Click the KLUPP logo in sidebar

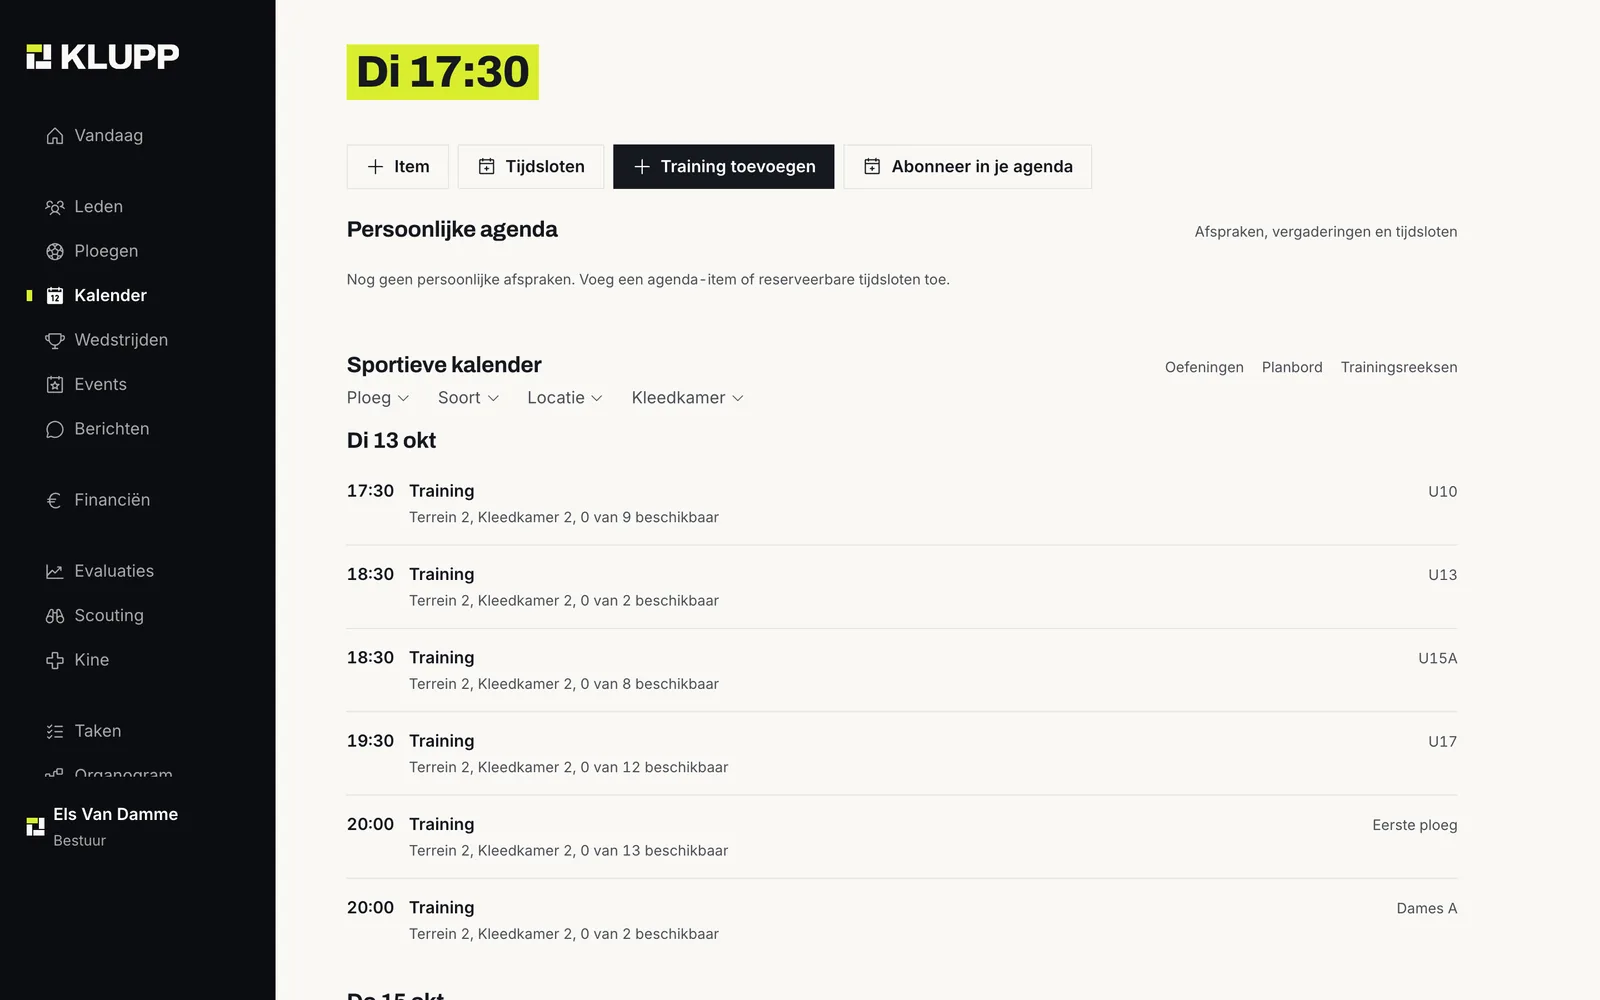pos(103,57)
